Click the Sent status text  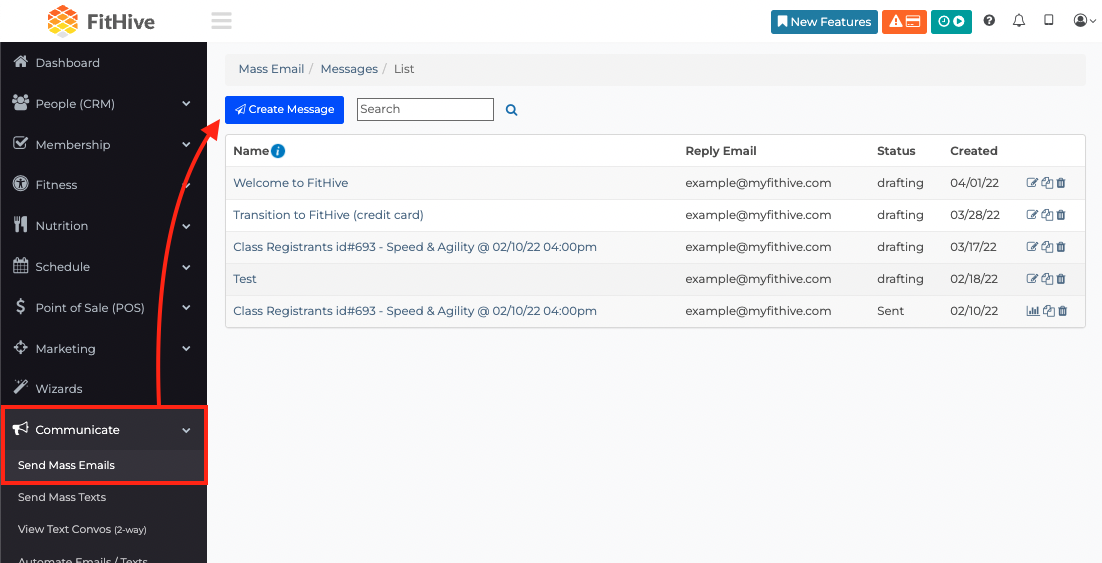[890, 311]
